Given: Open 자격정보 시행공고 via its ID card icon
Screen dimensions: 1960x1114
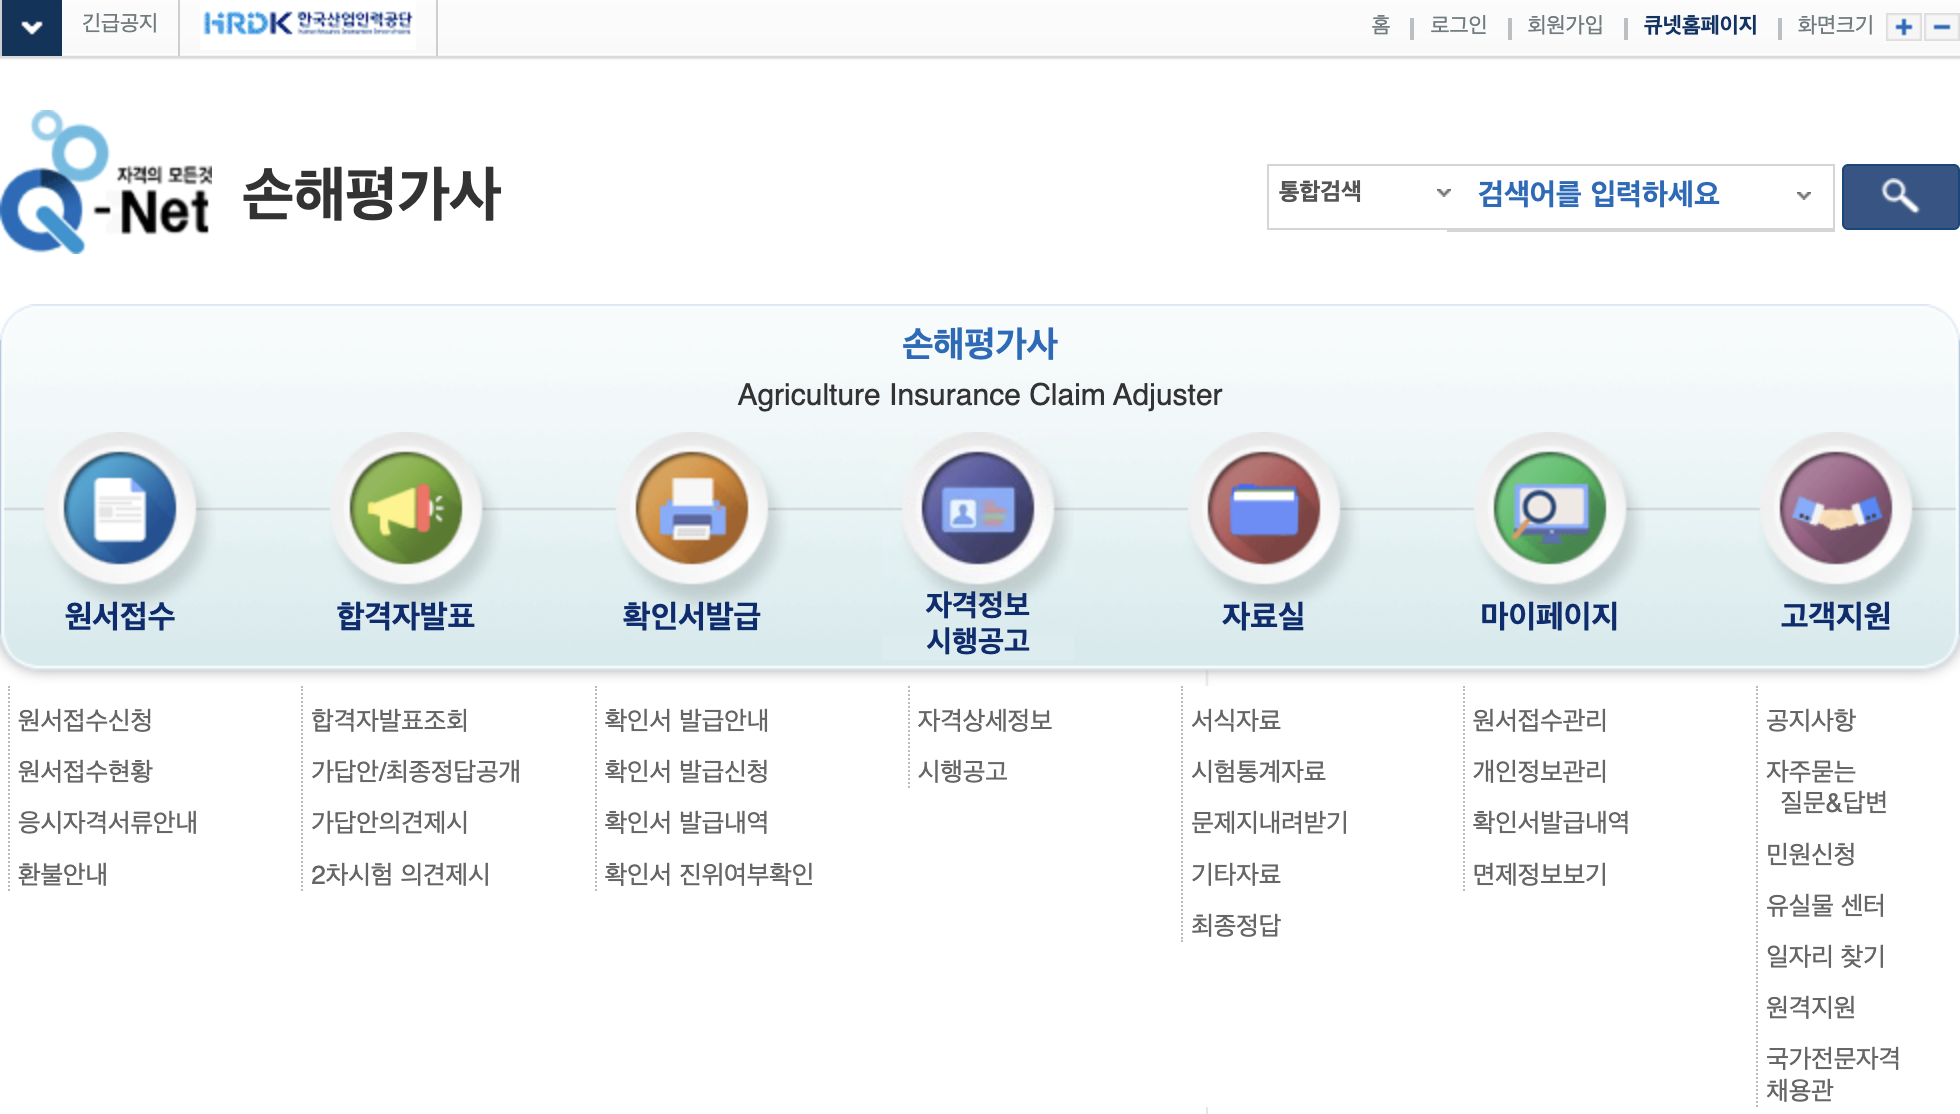Looking at the screenshot, I should 978,508.
